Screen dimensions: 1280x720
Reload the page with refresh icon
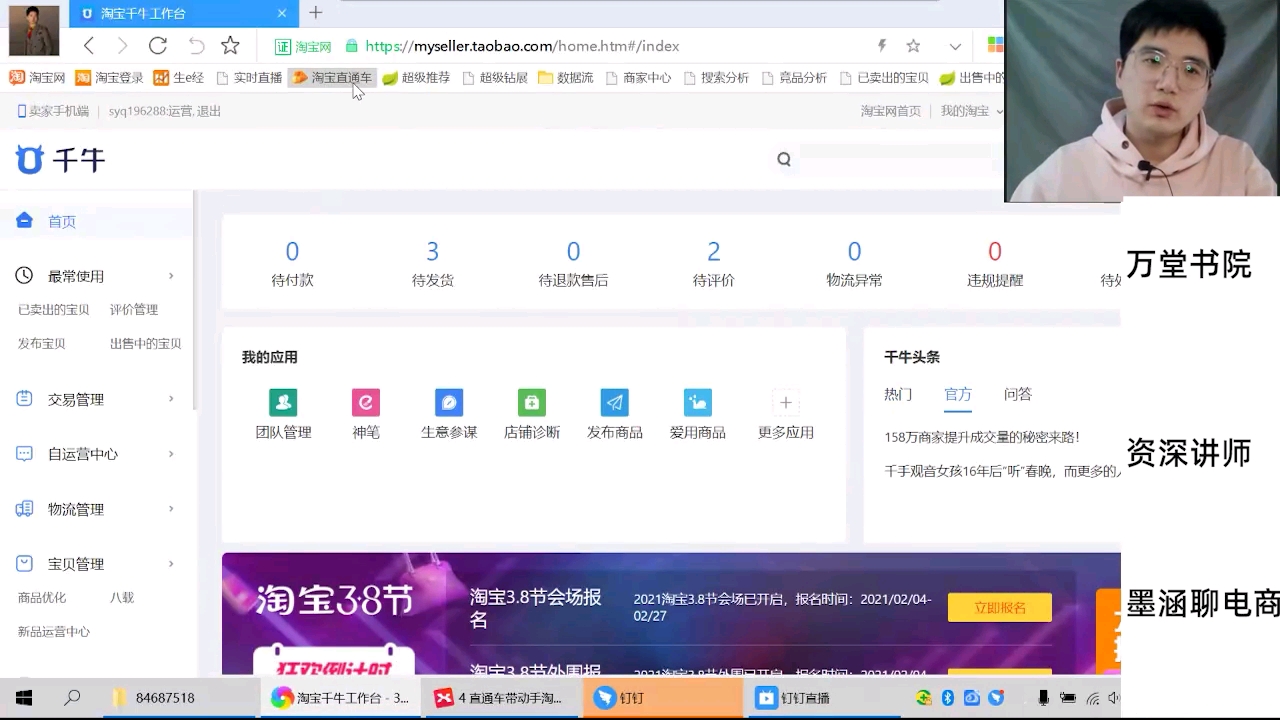pos(158,45)
